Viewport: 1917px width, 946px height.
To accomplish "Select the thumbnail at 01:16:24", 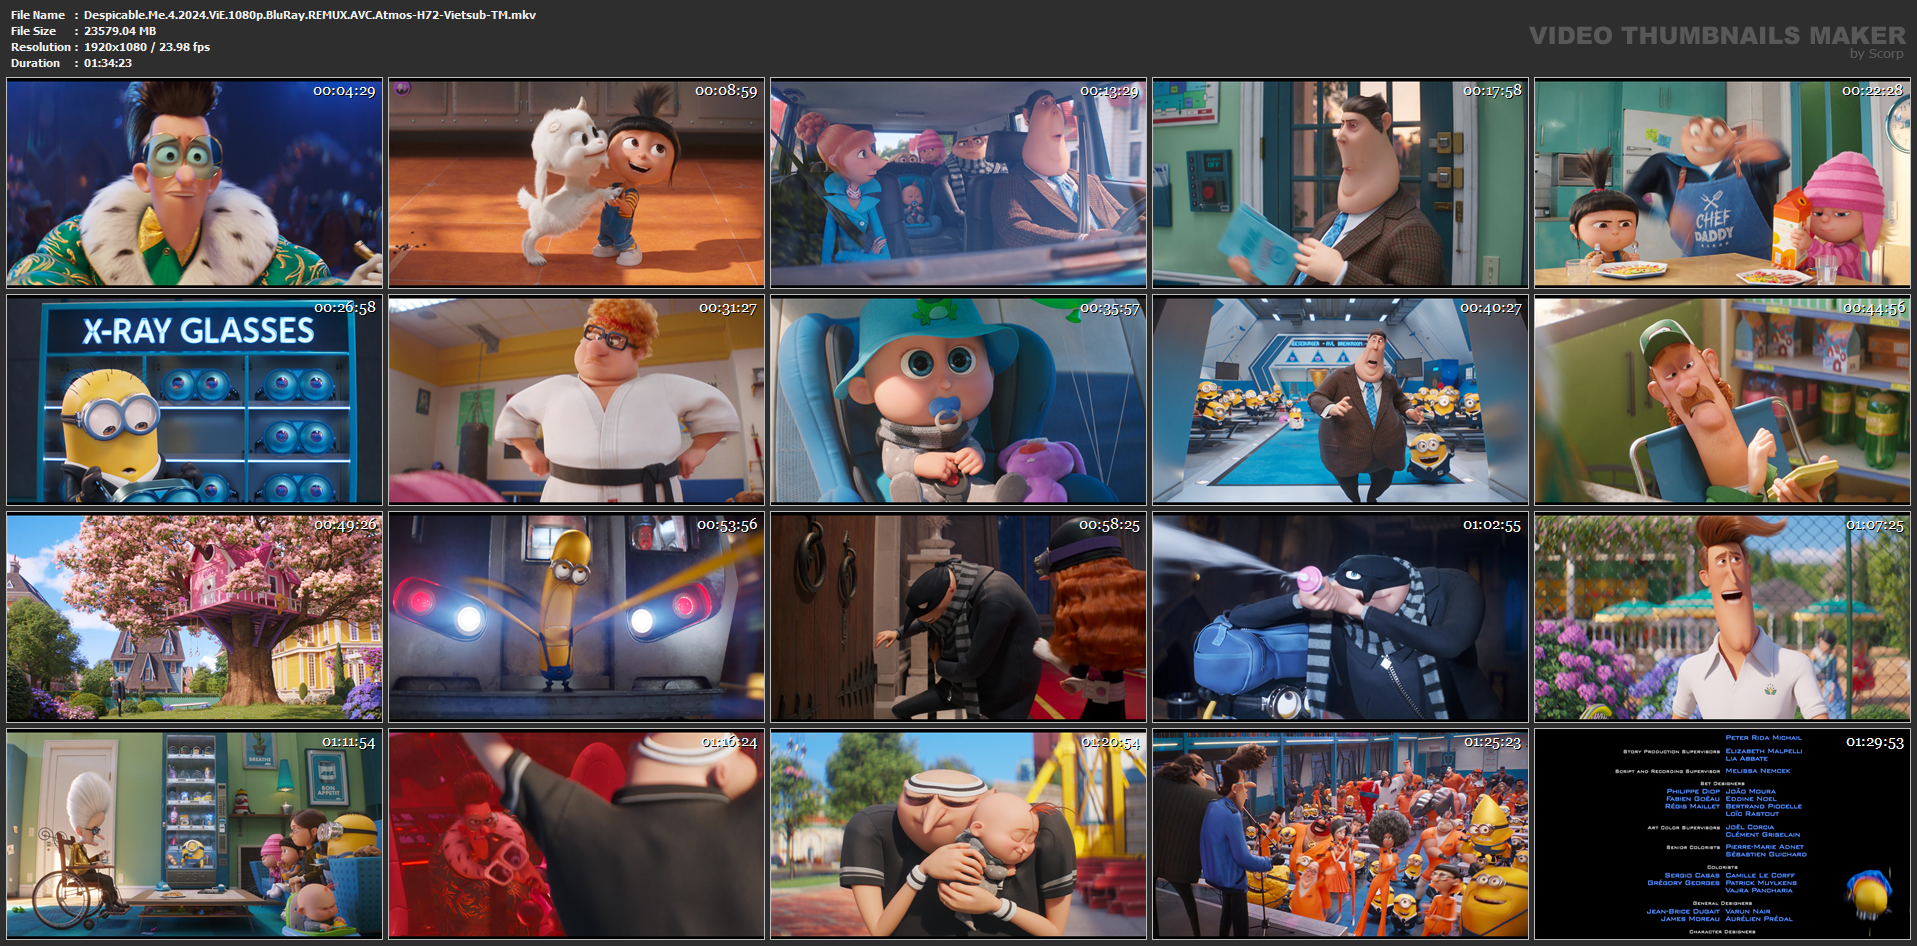I will pyautogui.click(x=577, y=835).
